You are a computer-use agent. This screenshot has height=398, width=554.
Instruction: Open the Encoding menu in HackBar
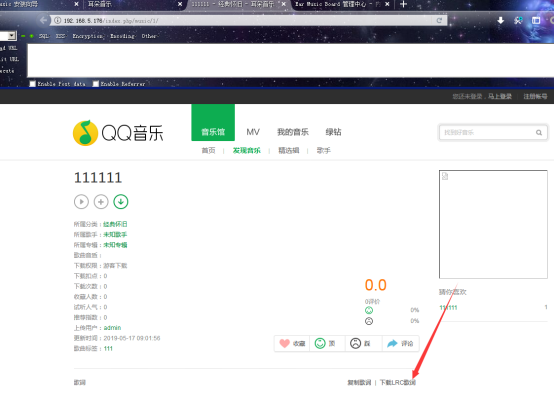tap(122, 36)
